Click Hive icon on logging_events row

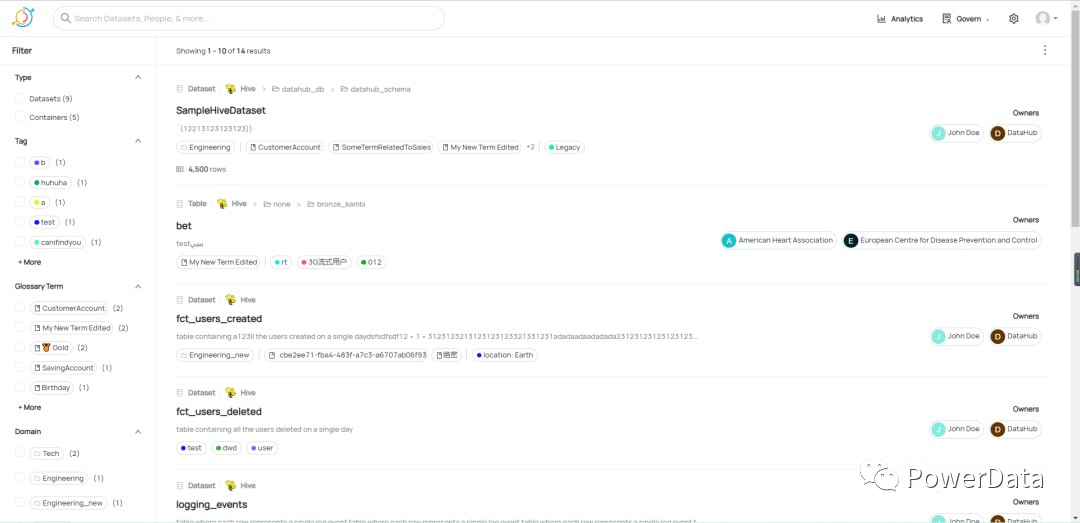pyautogui.click(x=231, y=486)
